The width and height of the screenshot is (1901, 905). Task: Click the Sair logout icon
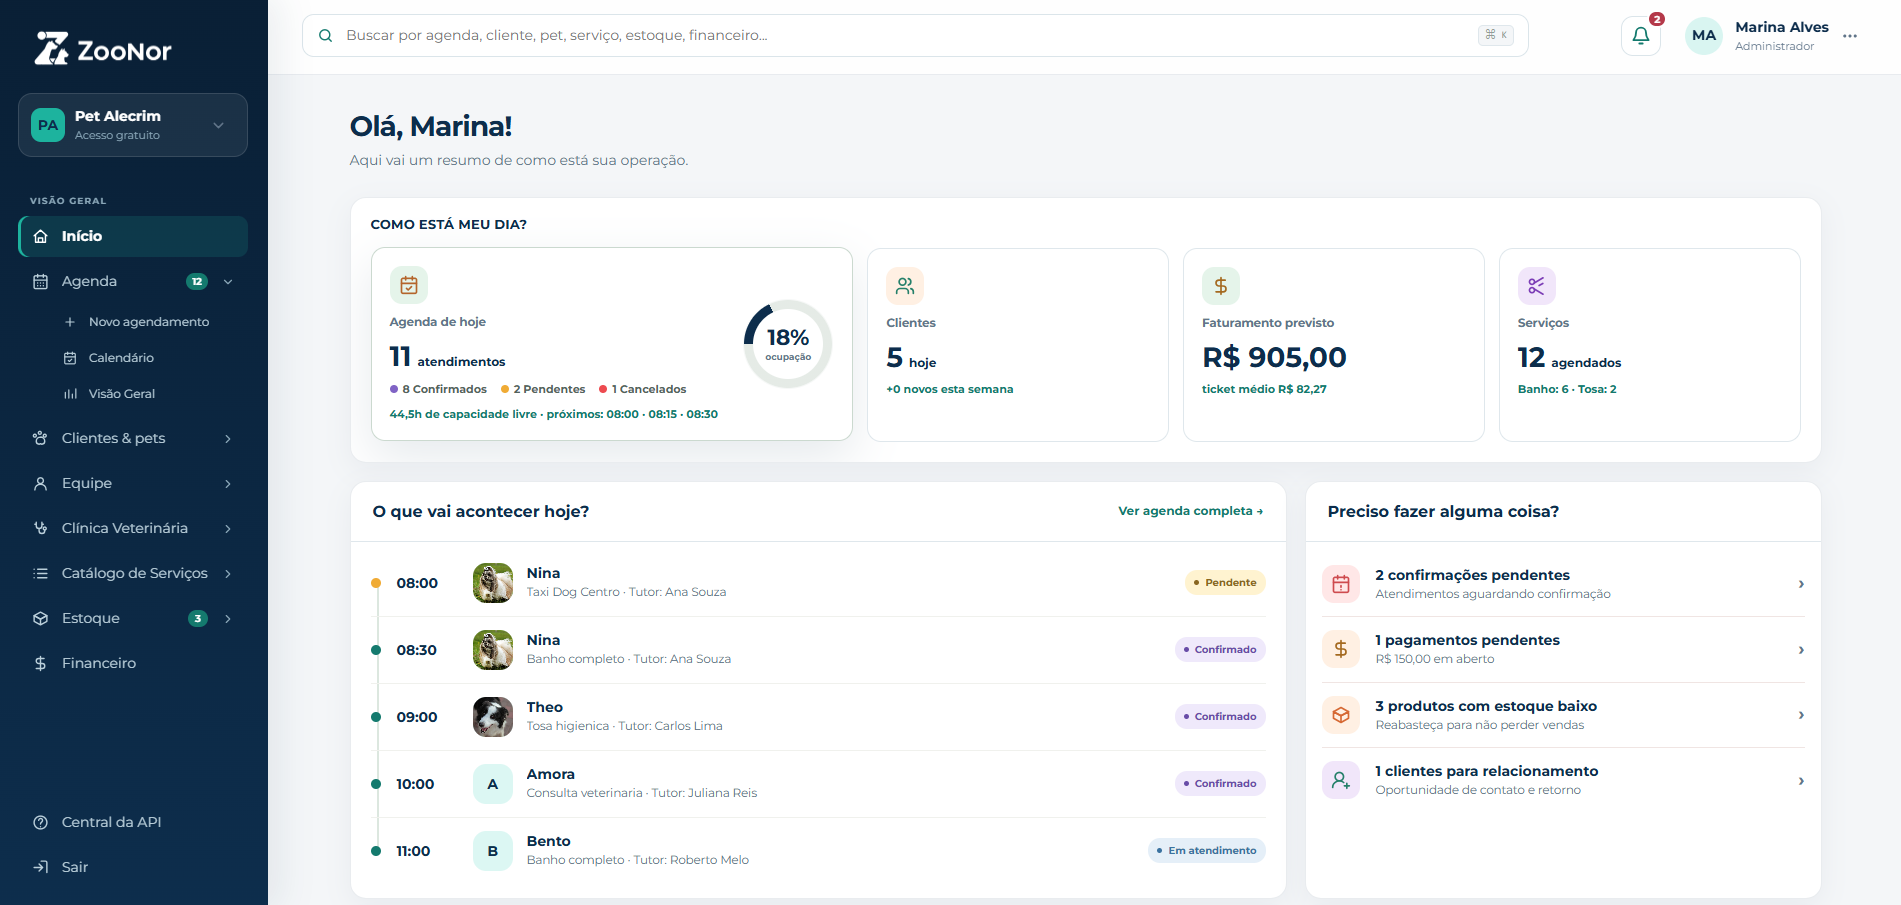40,867
